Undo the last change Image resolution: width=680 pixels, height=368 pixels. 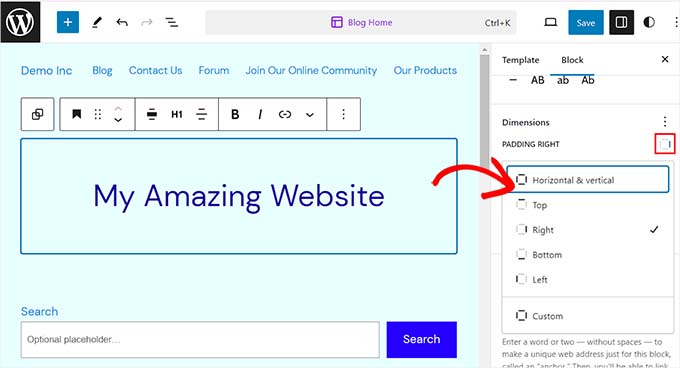coord(122,22)
